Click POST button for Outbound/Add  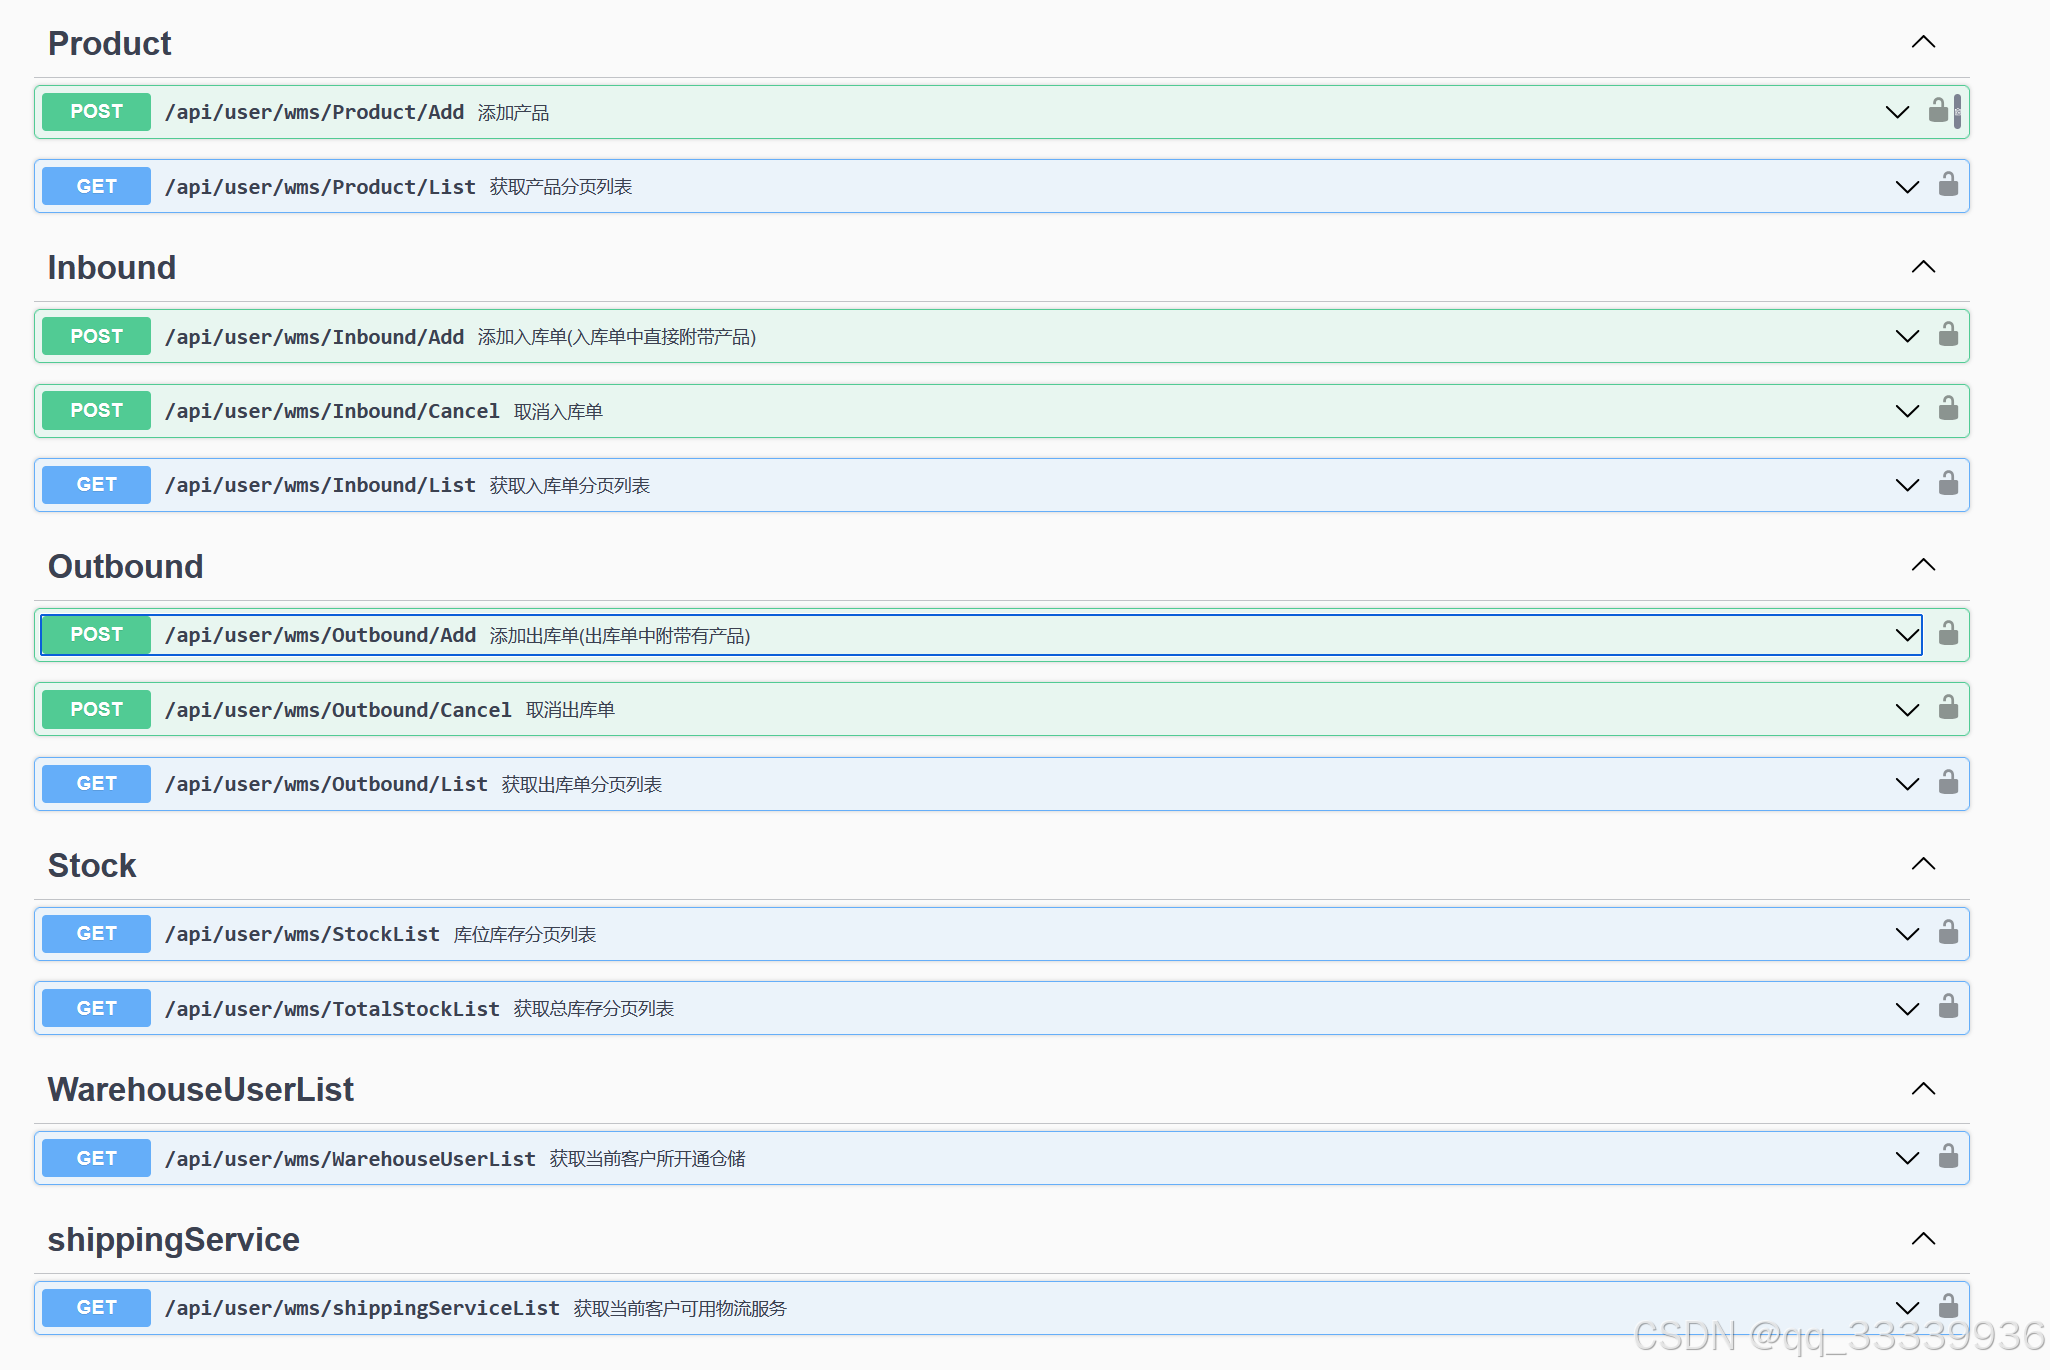[x=97, y=635]
